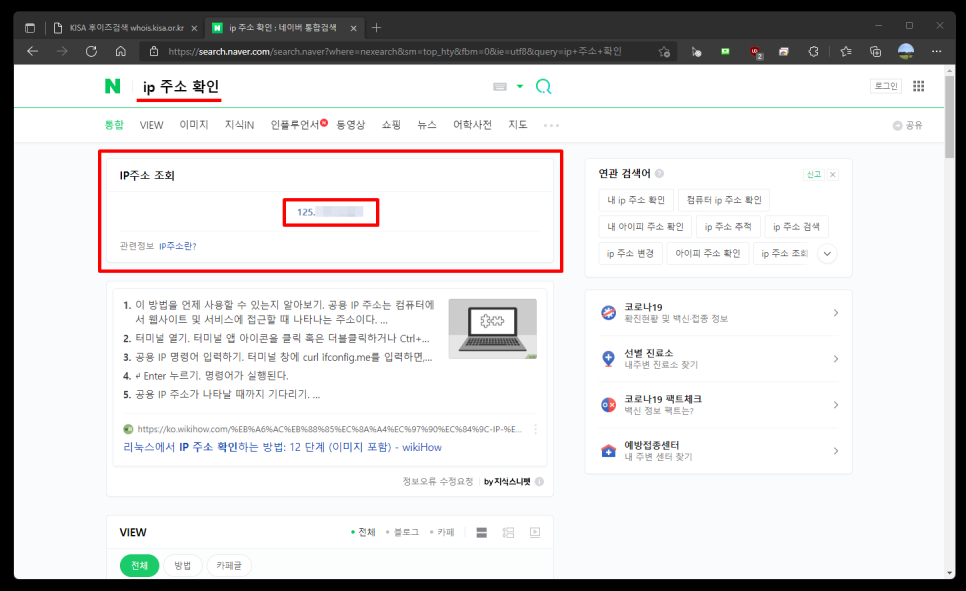Click the browser profile avatar

click(x=906, y=52)
